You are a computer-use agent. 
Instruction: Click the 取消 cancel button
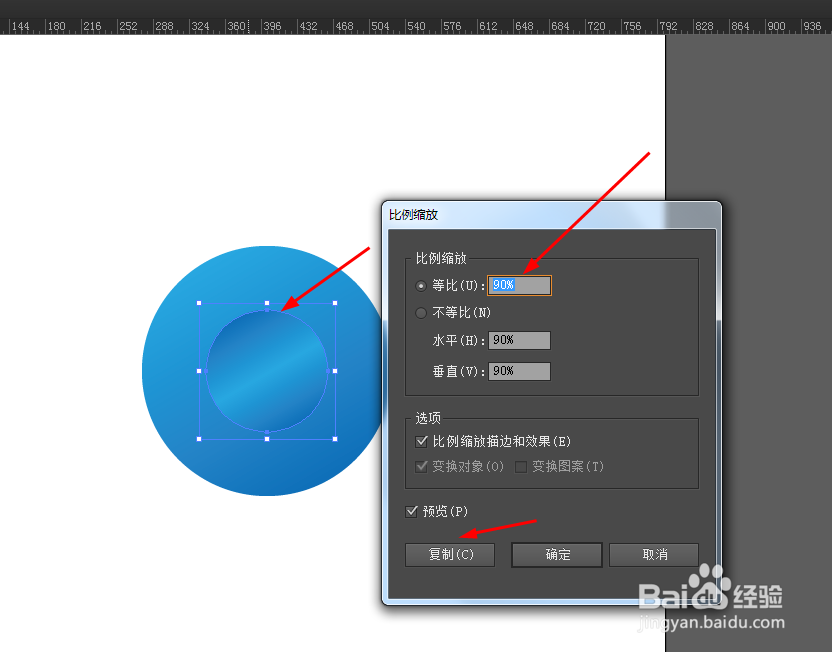(x=654, y=555)
